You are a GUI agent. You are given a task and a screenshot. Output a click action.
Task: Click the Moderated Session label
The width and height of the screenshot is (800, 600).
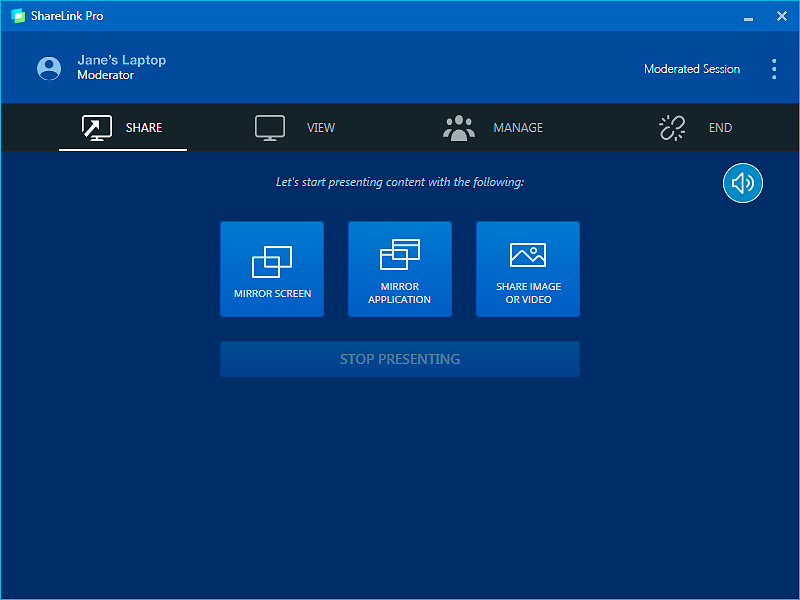tap(692, 69)
